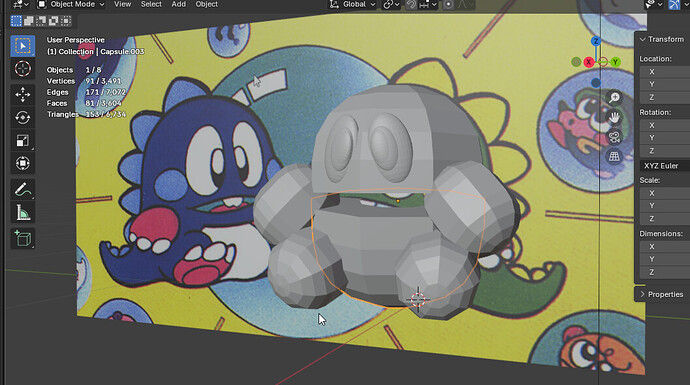Click the blue Z axis gizmo ball
This screenshot has height=385, width=690.
[596, 41]
